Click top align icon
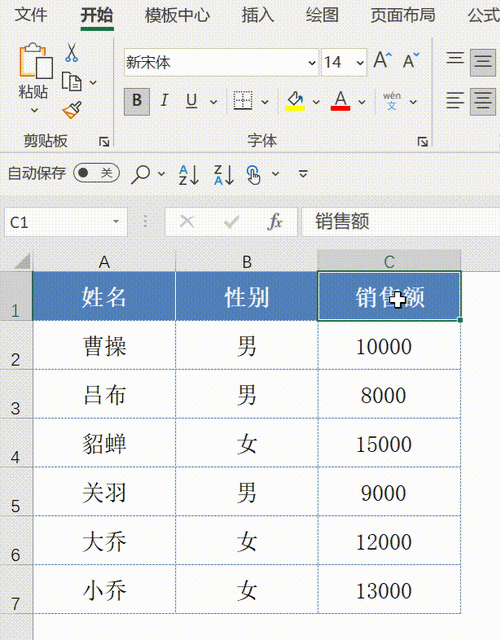Screen dimensions: 500x640 point(455,58)
